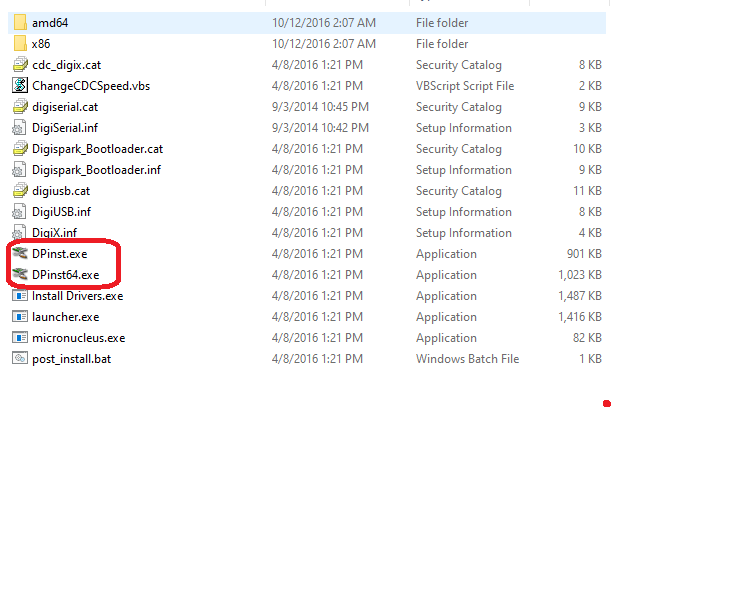Click the Digispark_Bootloader.inf icon
The image size is (752, 610).
(19, 170)
